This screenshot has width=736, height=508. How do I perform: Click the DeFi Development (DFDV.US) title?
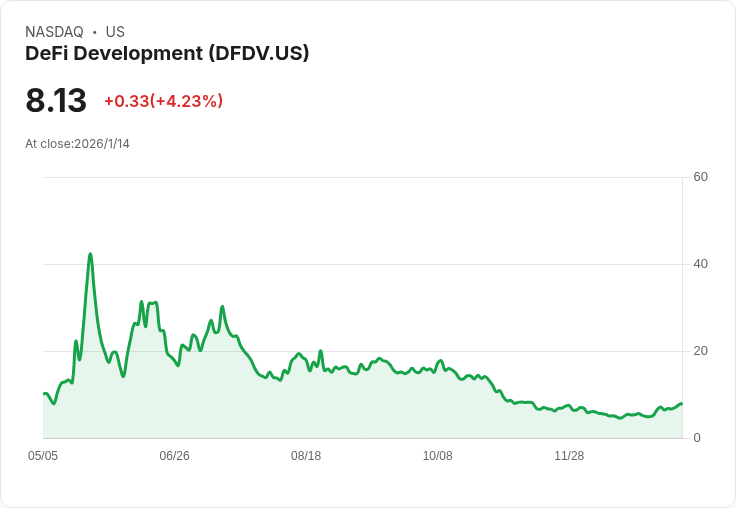[x=167, y=53]
